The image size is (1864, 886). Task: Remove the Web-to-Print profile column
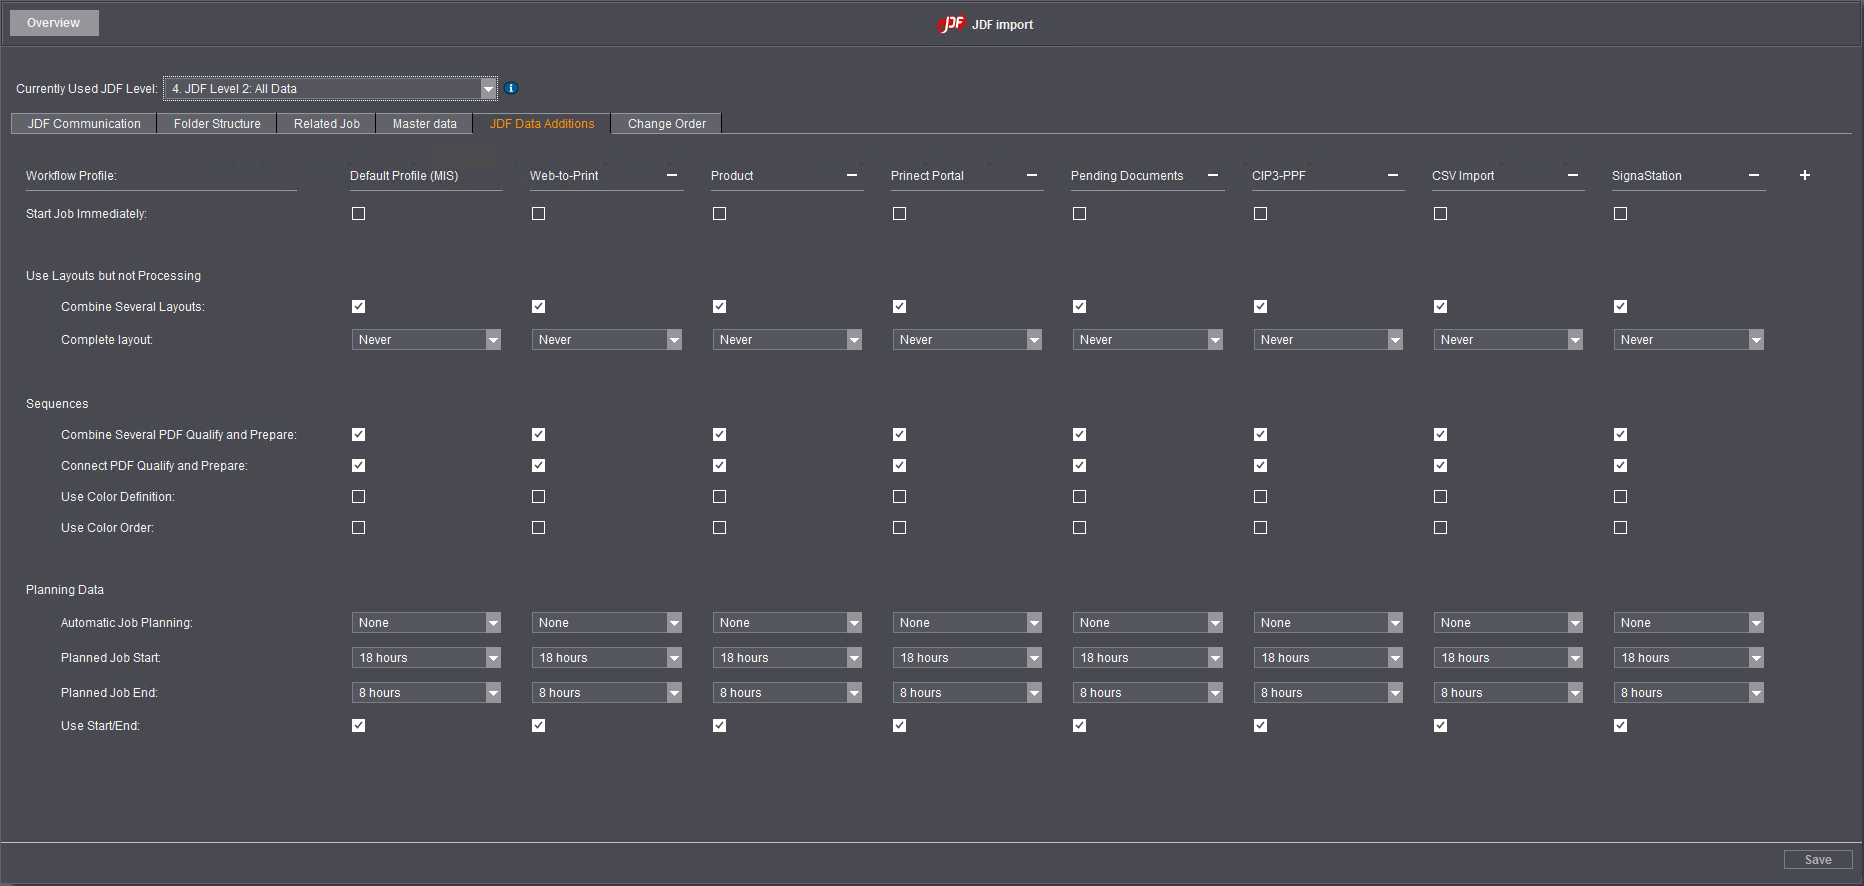[x=672, y=175]
